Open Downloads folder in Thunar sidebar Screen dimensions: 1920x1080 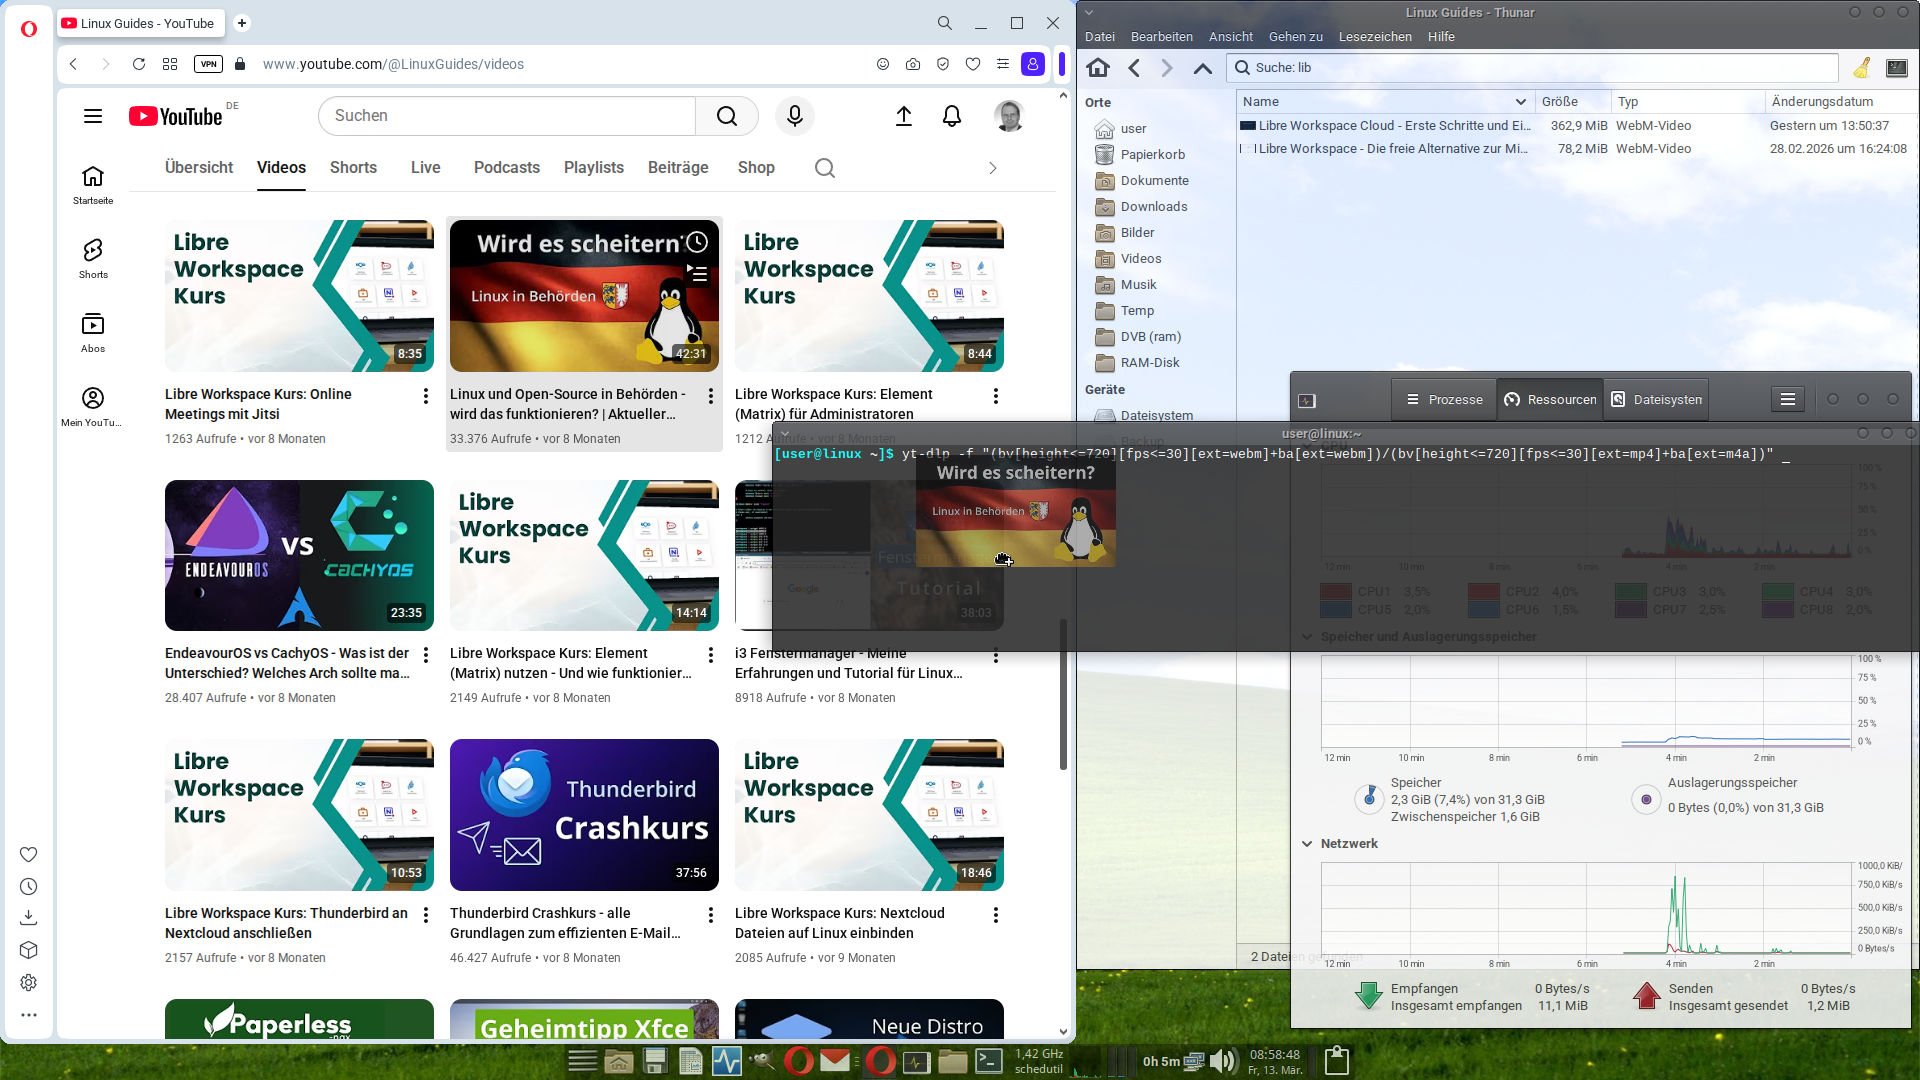(1153, 207)
